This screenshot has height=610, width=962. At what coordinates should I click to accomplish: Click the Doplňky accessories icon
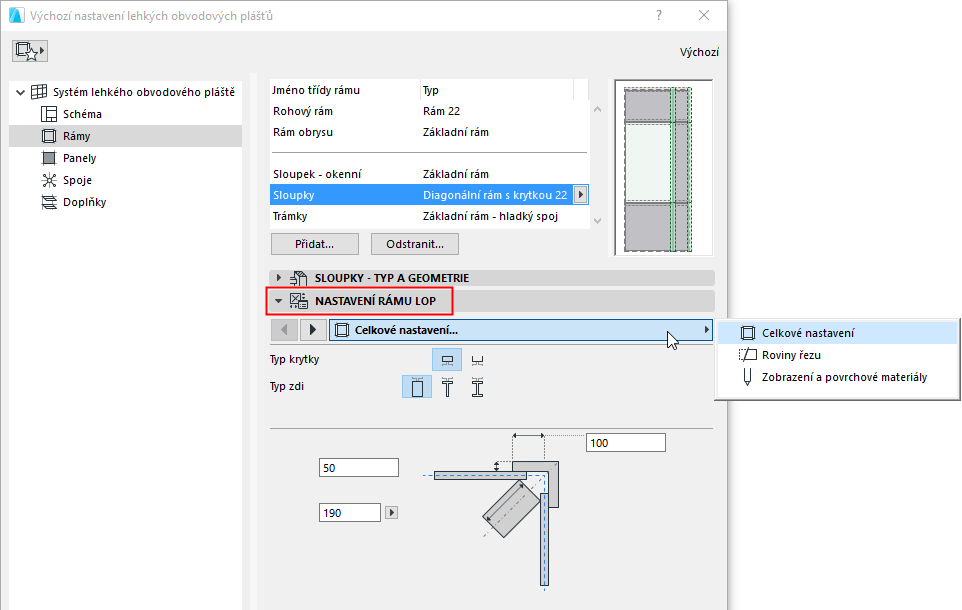click(48, 203)
